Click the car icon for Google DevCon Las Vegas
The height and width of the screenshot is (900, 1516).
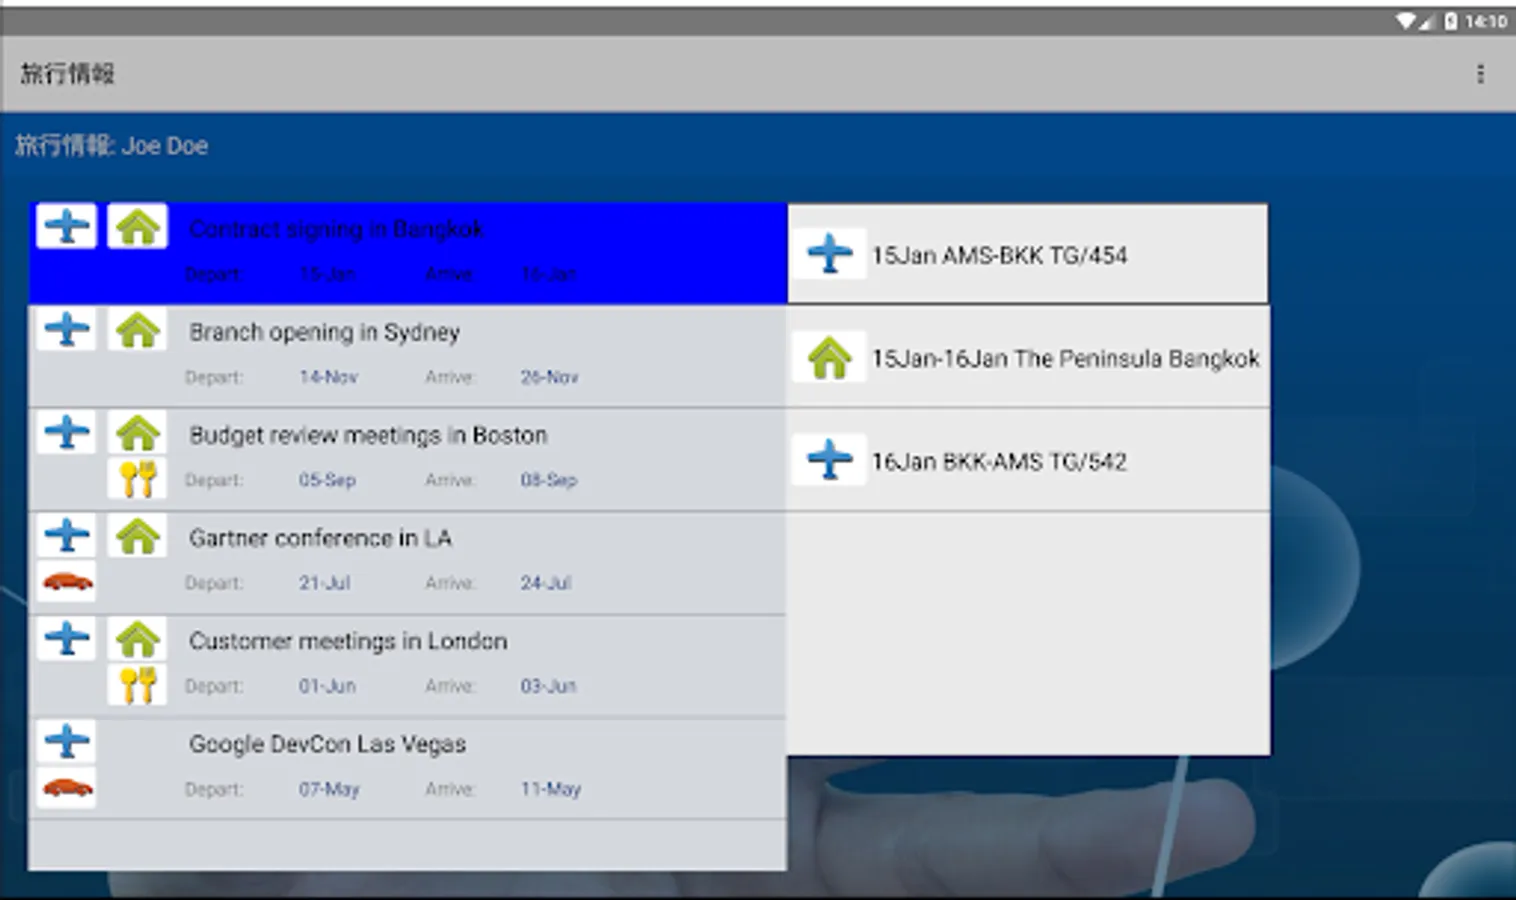click(67, 787)
